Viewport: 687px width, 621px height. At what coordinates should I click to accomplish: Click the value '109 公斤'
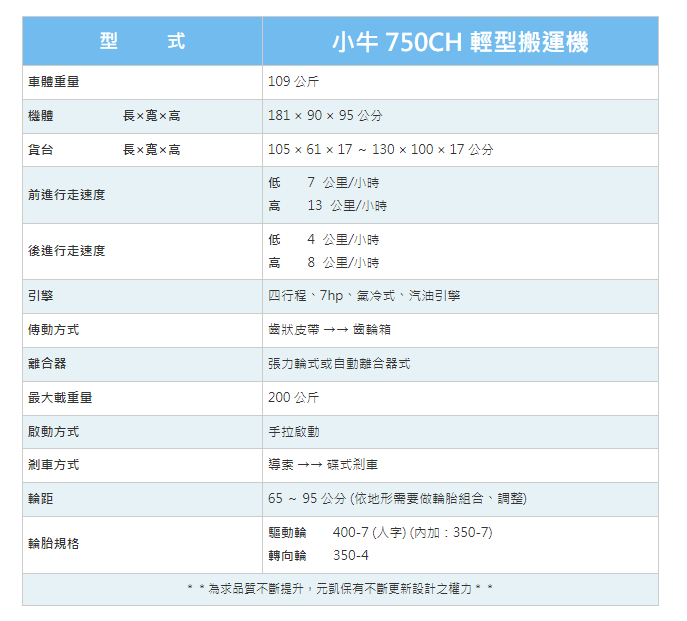pos(294,82)
